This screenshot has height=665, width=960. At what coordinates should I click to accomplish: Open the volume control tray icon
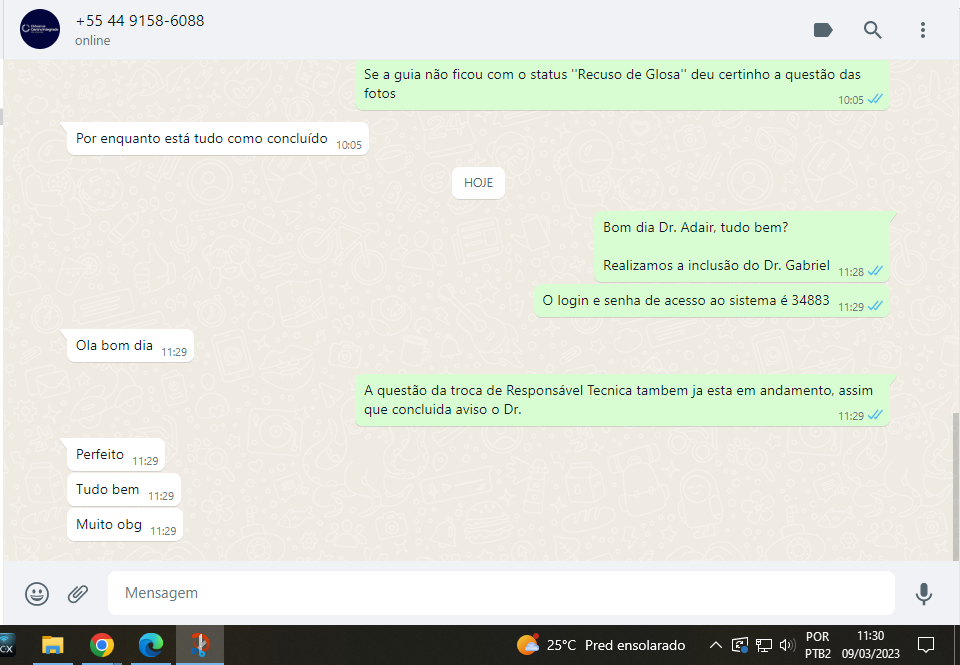[787, 645]
